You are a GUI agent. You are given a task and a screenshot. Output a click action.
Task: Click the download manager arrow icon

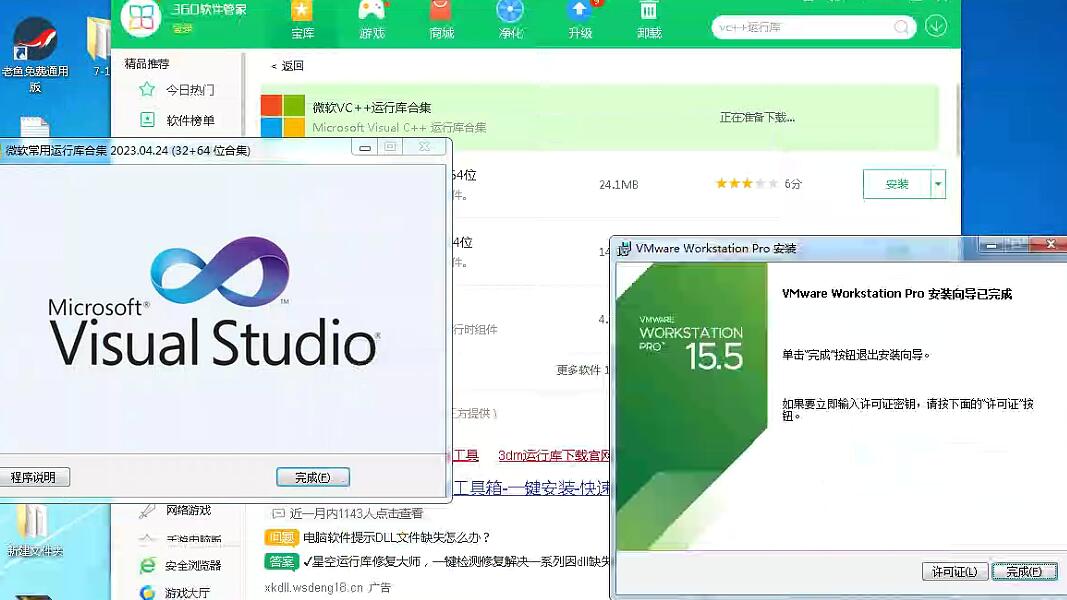click(x=936, y=27)
